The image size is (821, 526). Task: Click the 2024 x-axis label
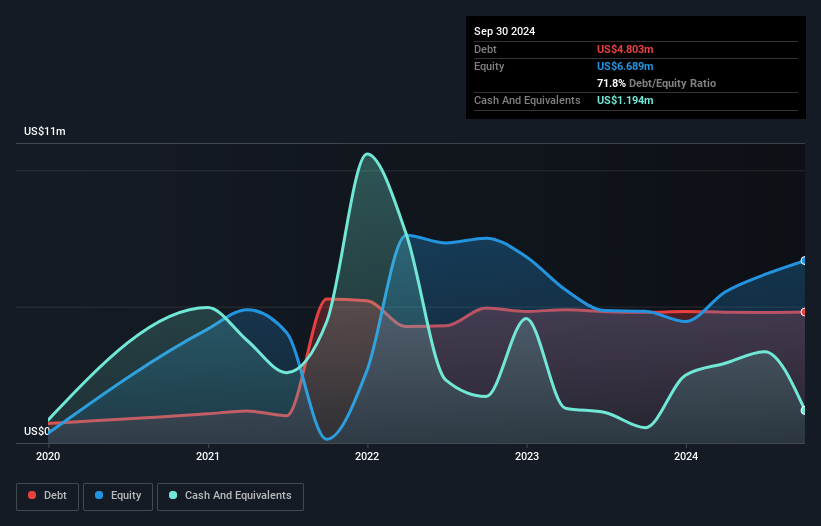point(686,456)
